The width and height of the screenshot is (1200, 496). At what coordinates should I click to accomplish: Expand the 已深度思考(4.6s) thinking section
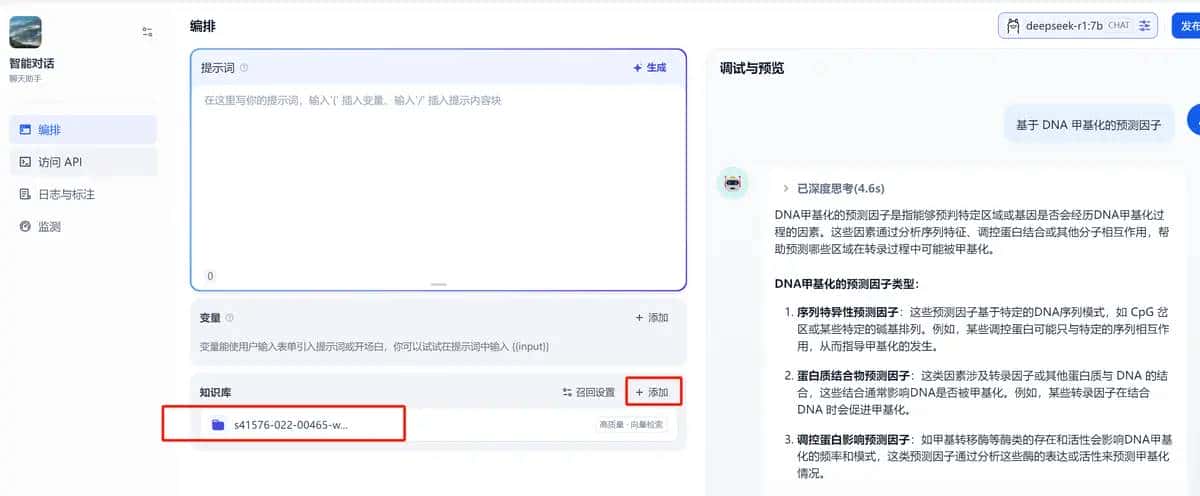[x=833, y=188]
